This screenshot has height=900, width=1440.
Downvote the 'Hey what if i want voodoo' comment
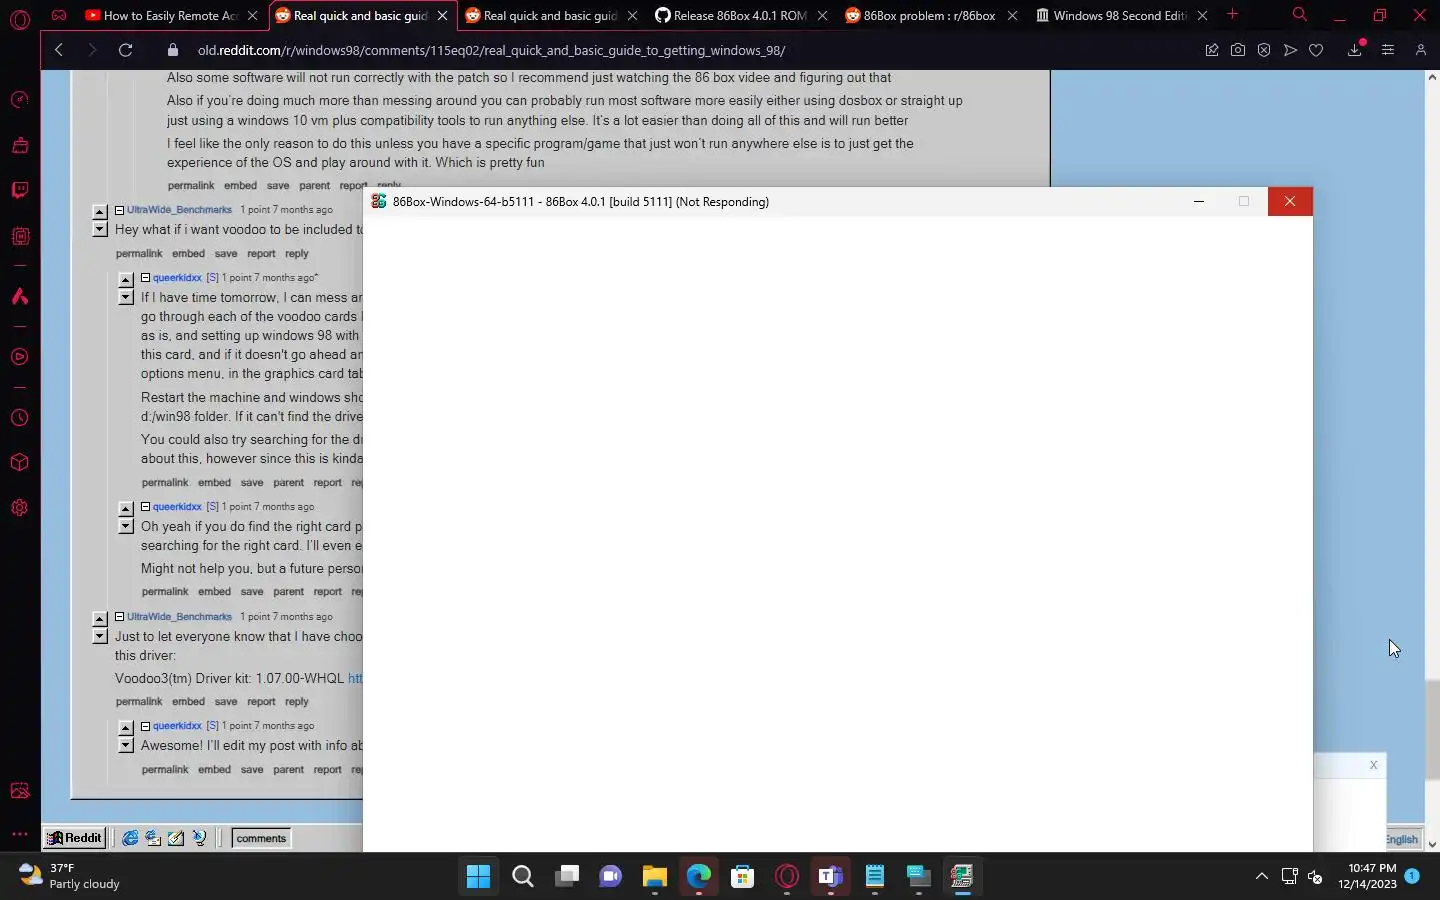click(99, 229)
